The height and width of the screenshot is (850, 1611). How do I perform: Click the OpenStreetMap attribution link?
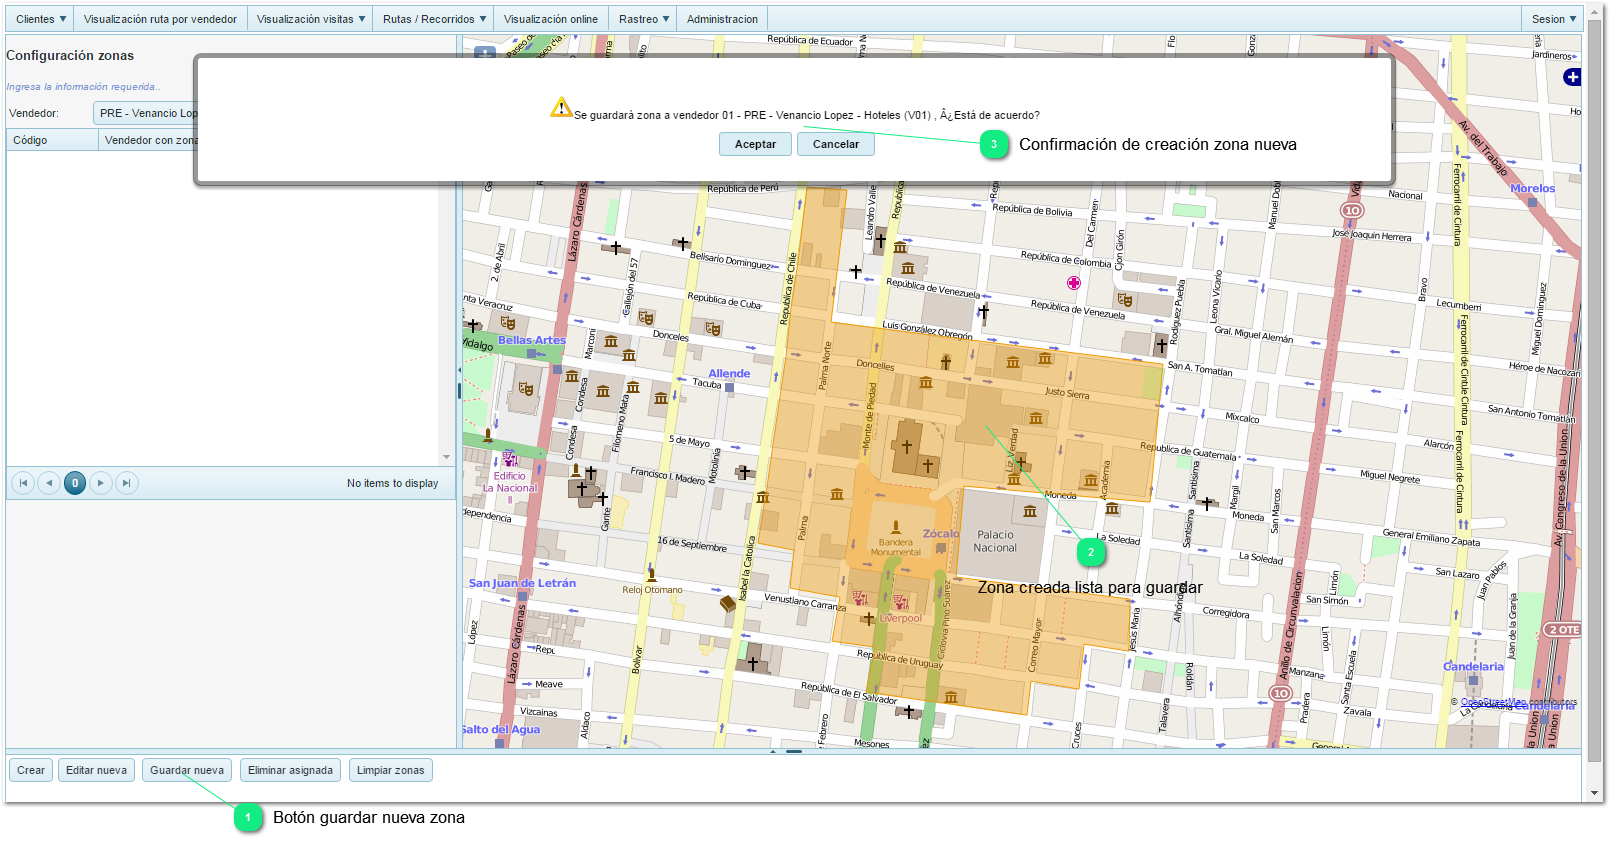[1494, 702]
